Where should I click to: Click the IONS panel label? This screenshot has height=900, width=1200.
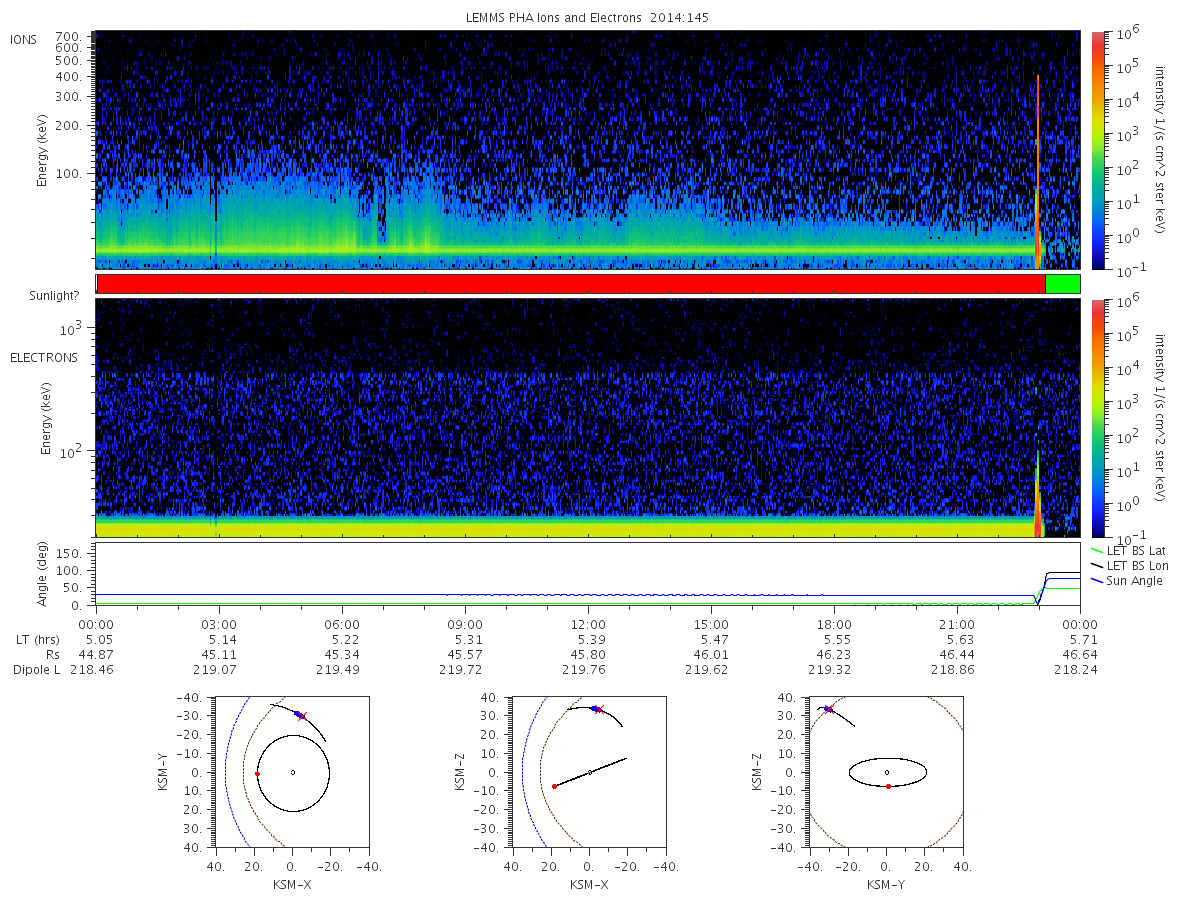pyautogui.click(x=23, y=39)
